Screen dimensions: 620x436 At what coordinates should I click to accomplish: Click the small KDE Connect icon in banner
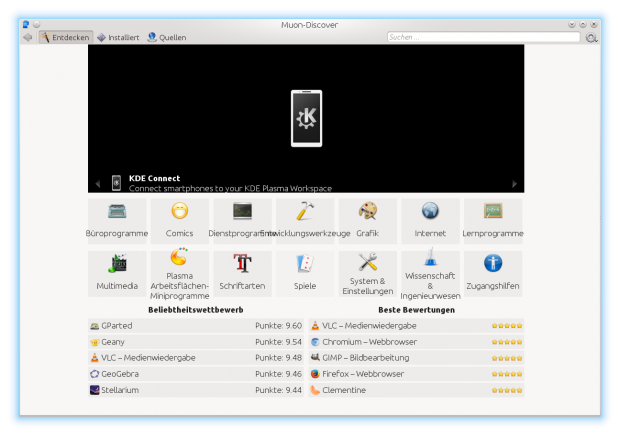tap(116, 183)
